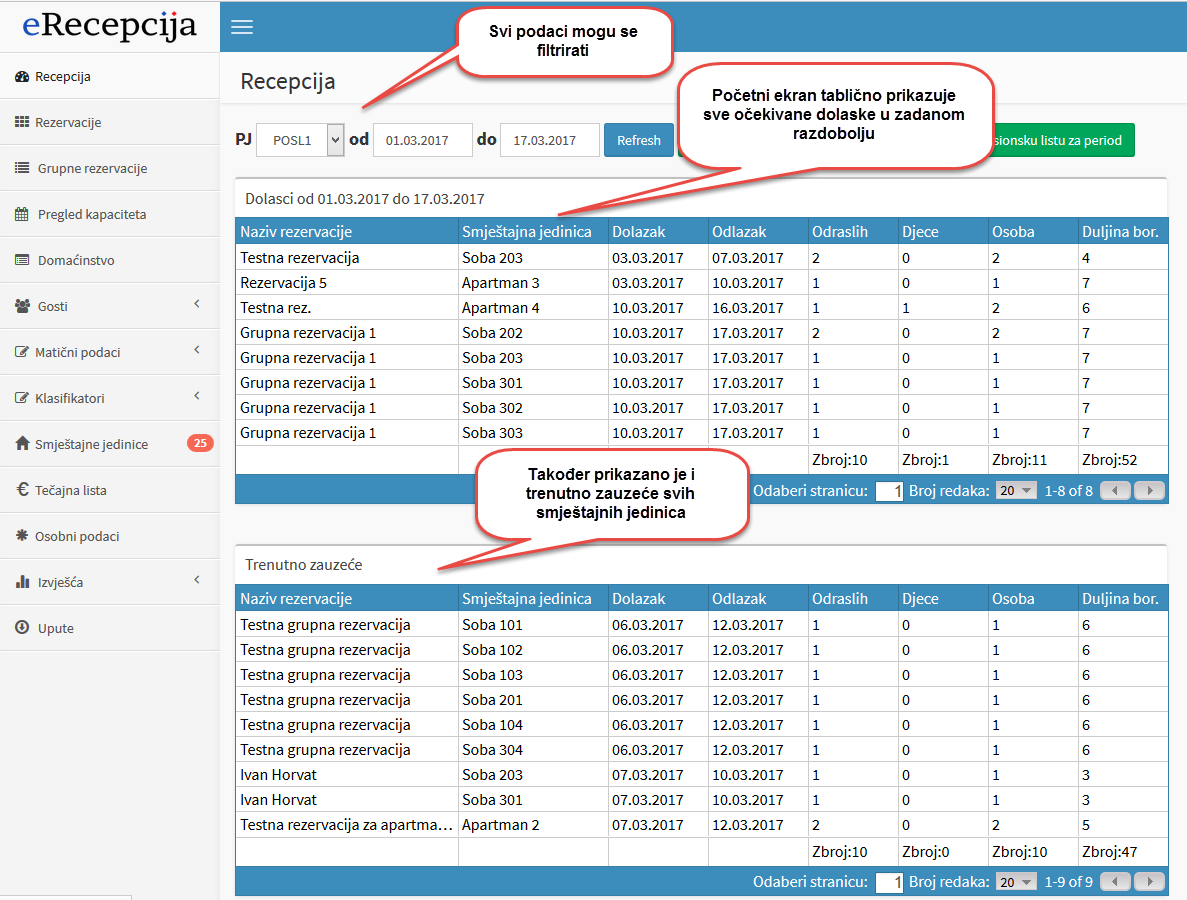Go to next page in Trenutno zauzeće table
The image size is (1187, 900).
1149,882
